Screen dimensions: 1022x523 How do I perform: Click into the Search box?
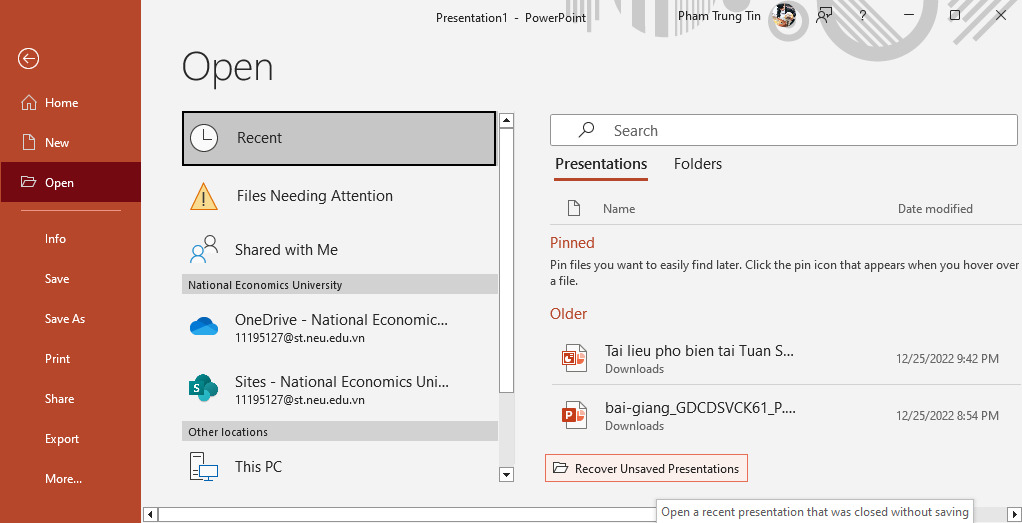point(783,130)
